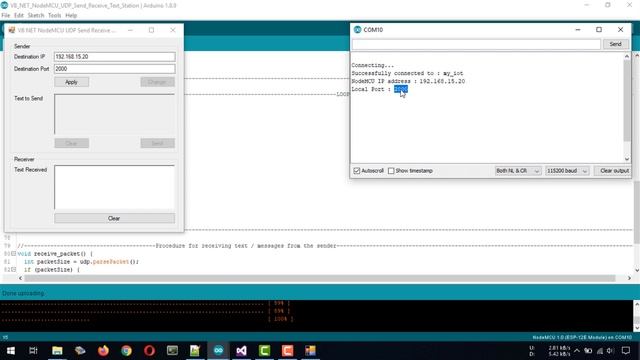The image size is (640, 360).
Task: Click the Text Received box
Action: [x=115, y=187]
